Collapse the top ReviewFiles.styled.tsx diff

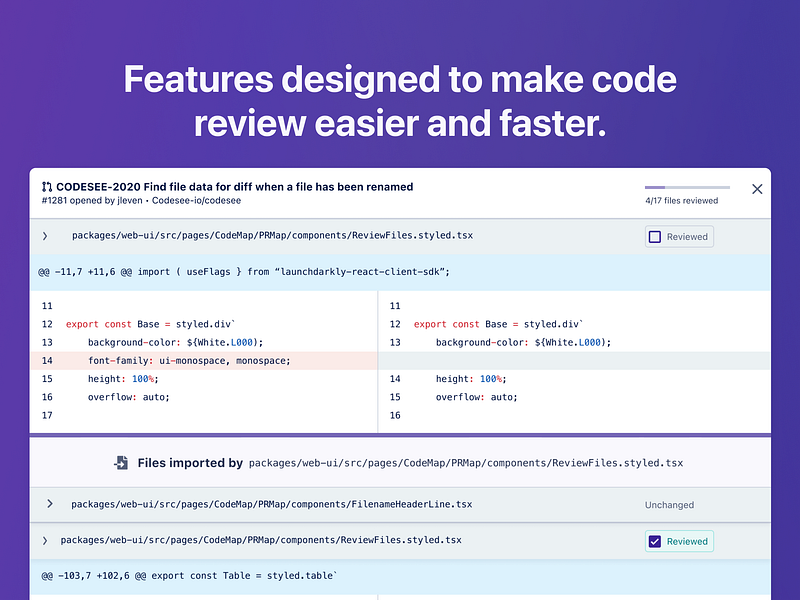coord(44,236)
